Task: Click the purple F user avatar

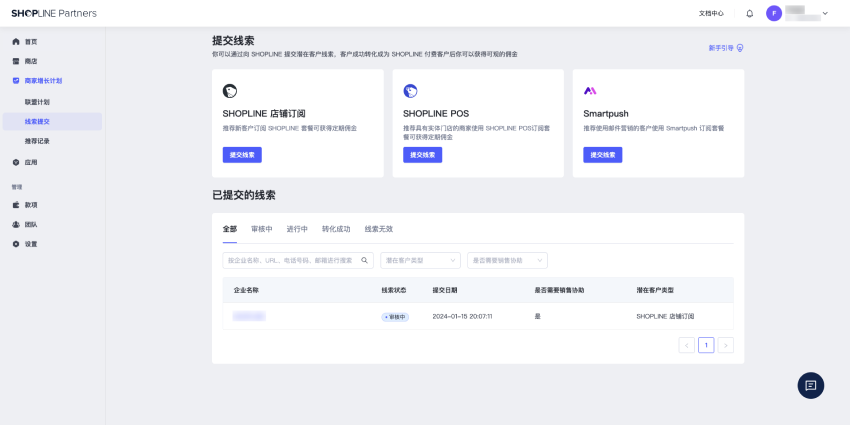Action: pyautogui.click(x=774, y=14)
